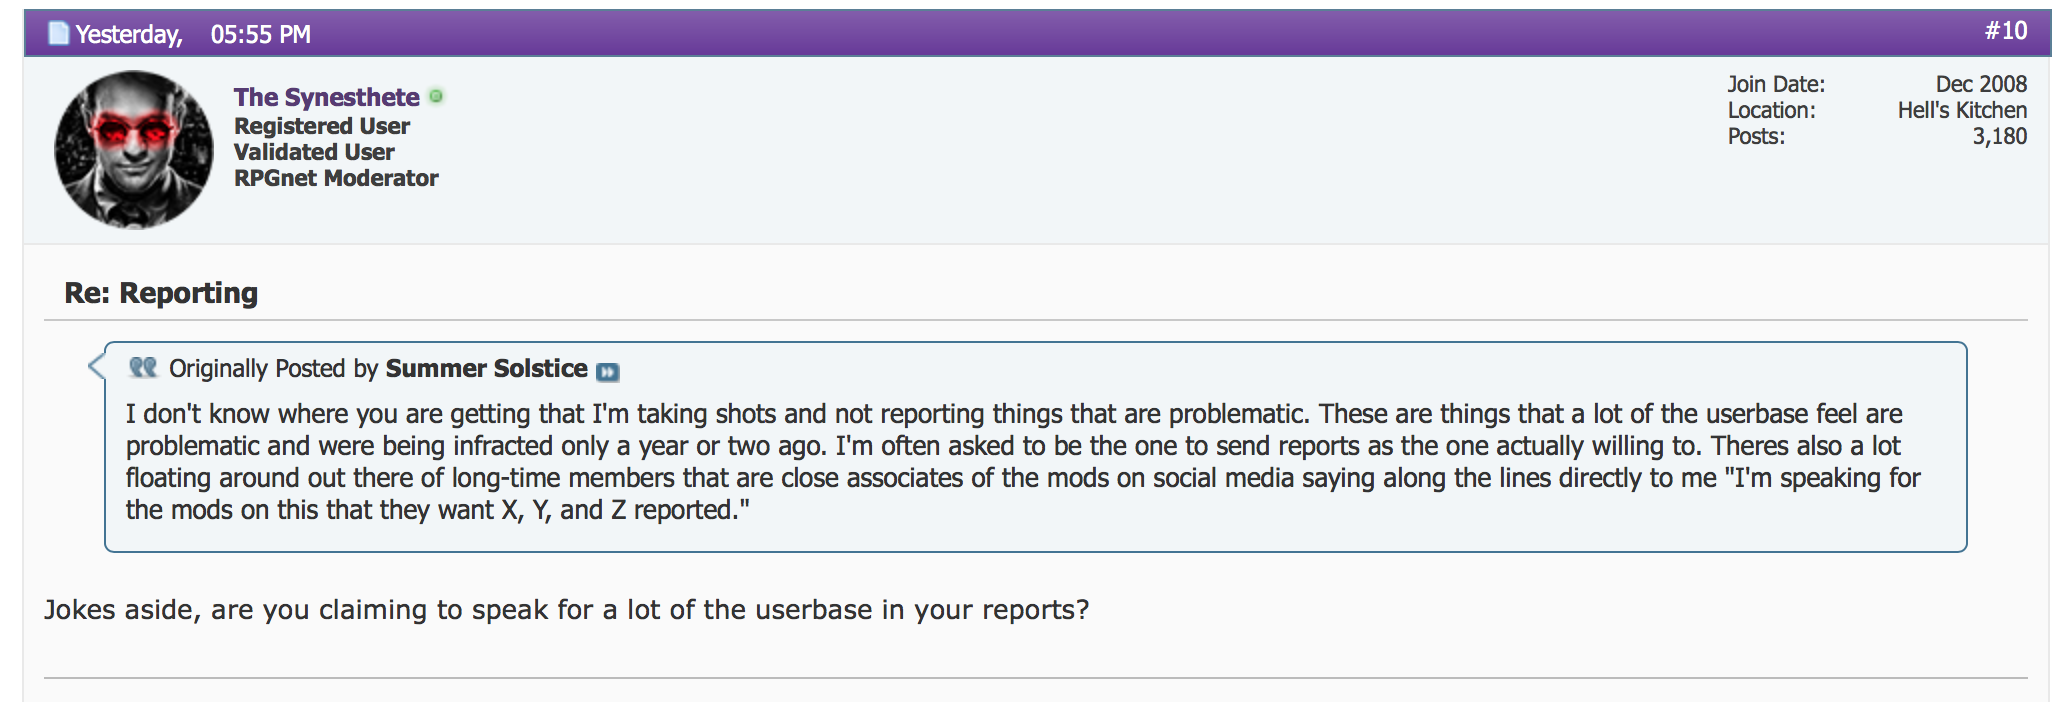Open original post via blue arrow icon
The width and height of the screenshot is (2072, 702).
(607, 372)
